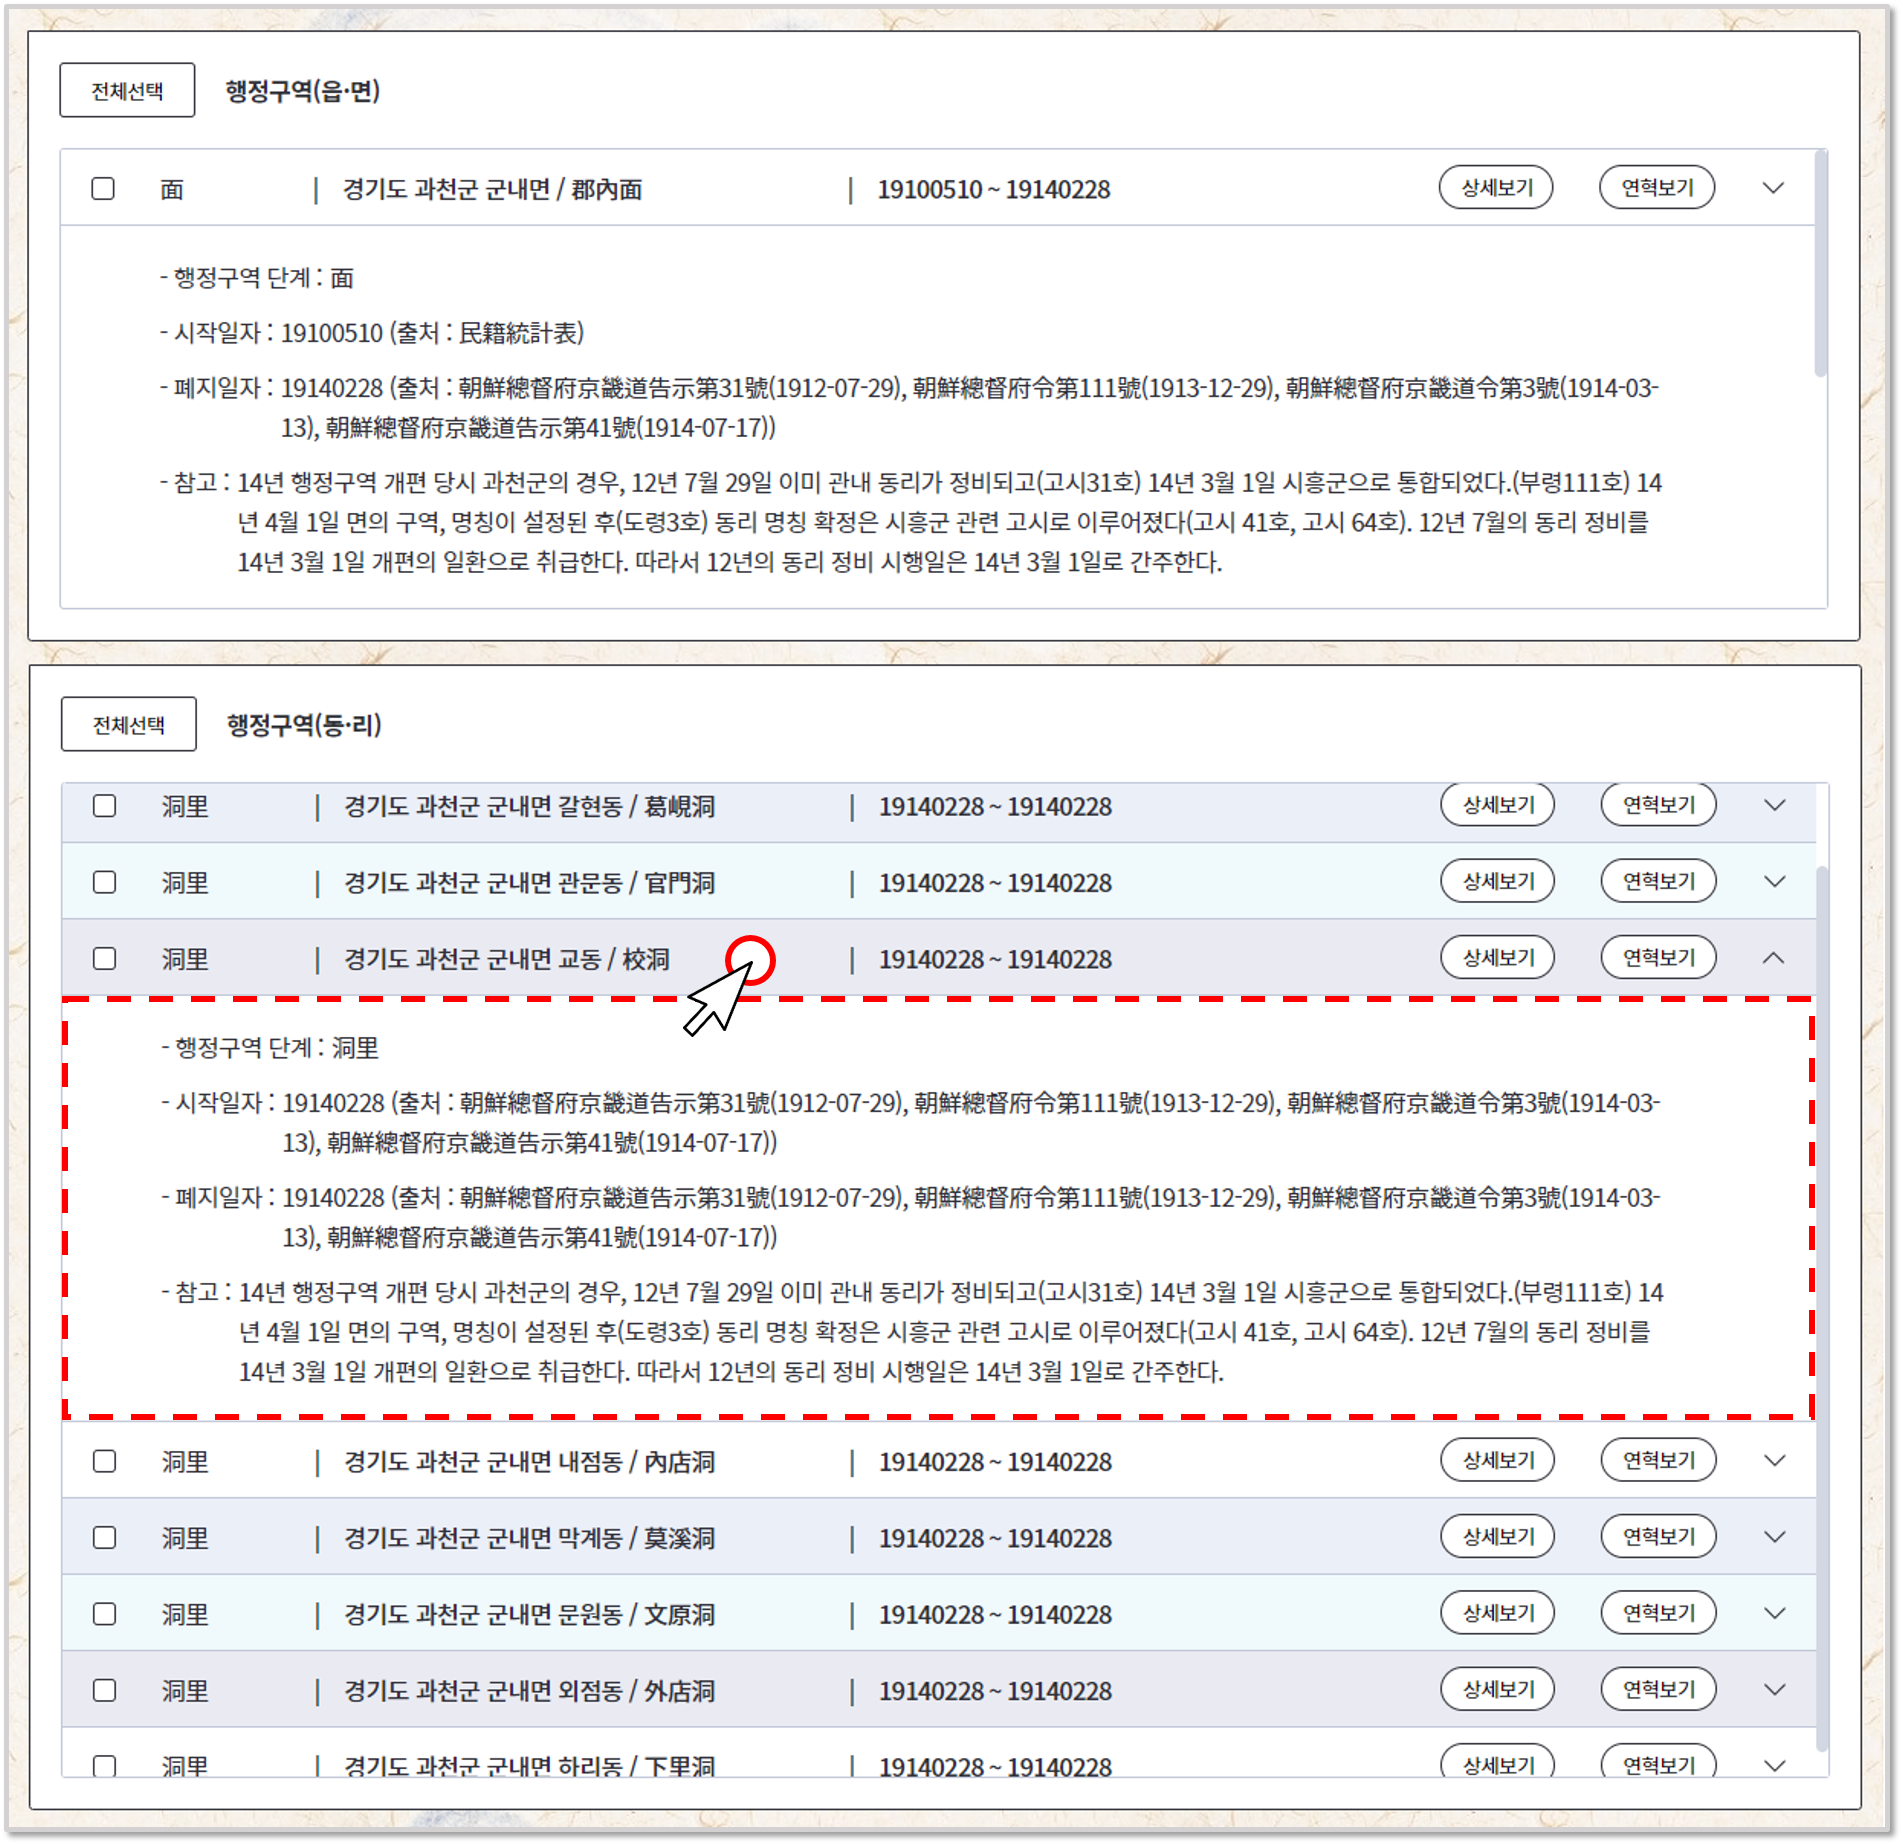Check the 문원동 / 文原洞 row checkbox
This screenshot has height=1845, width=1903.
[104, 1615]
